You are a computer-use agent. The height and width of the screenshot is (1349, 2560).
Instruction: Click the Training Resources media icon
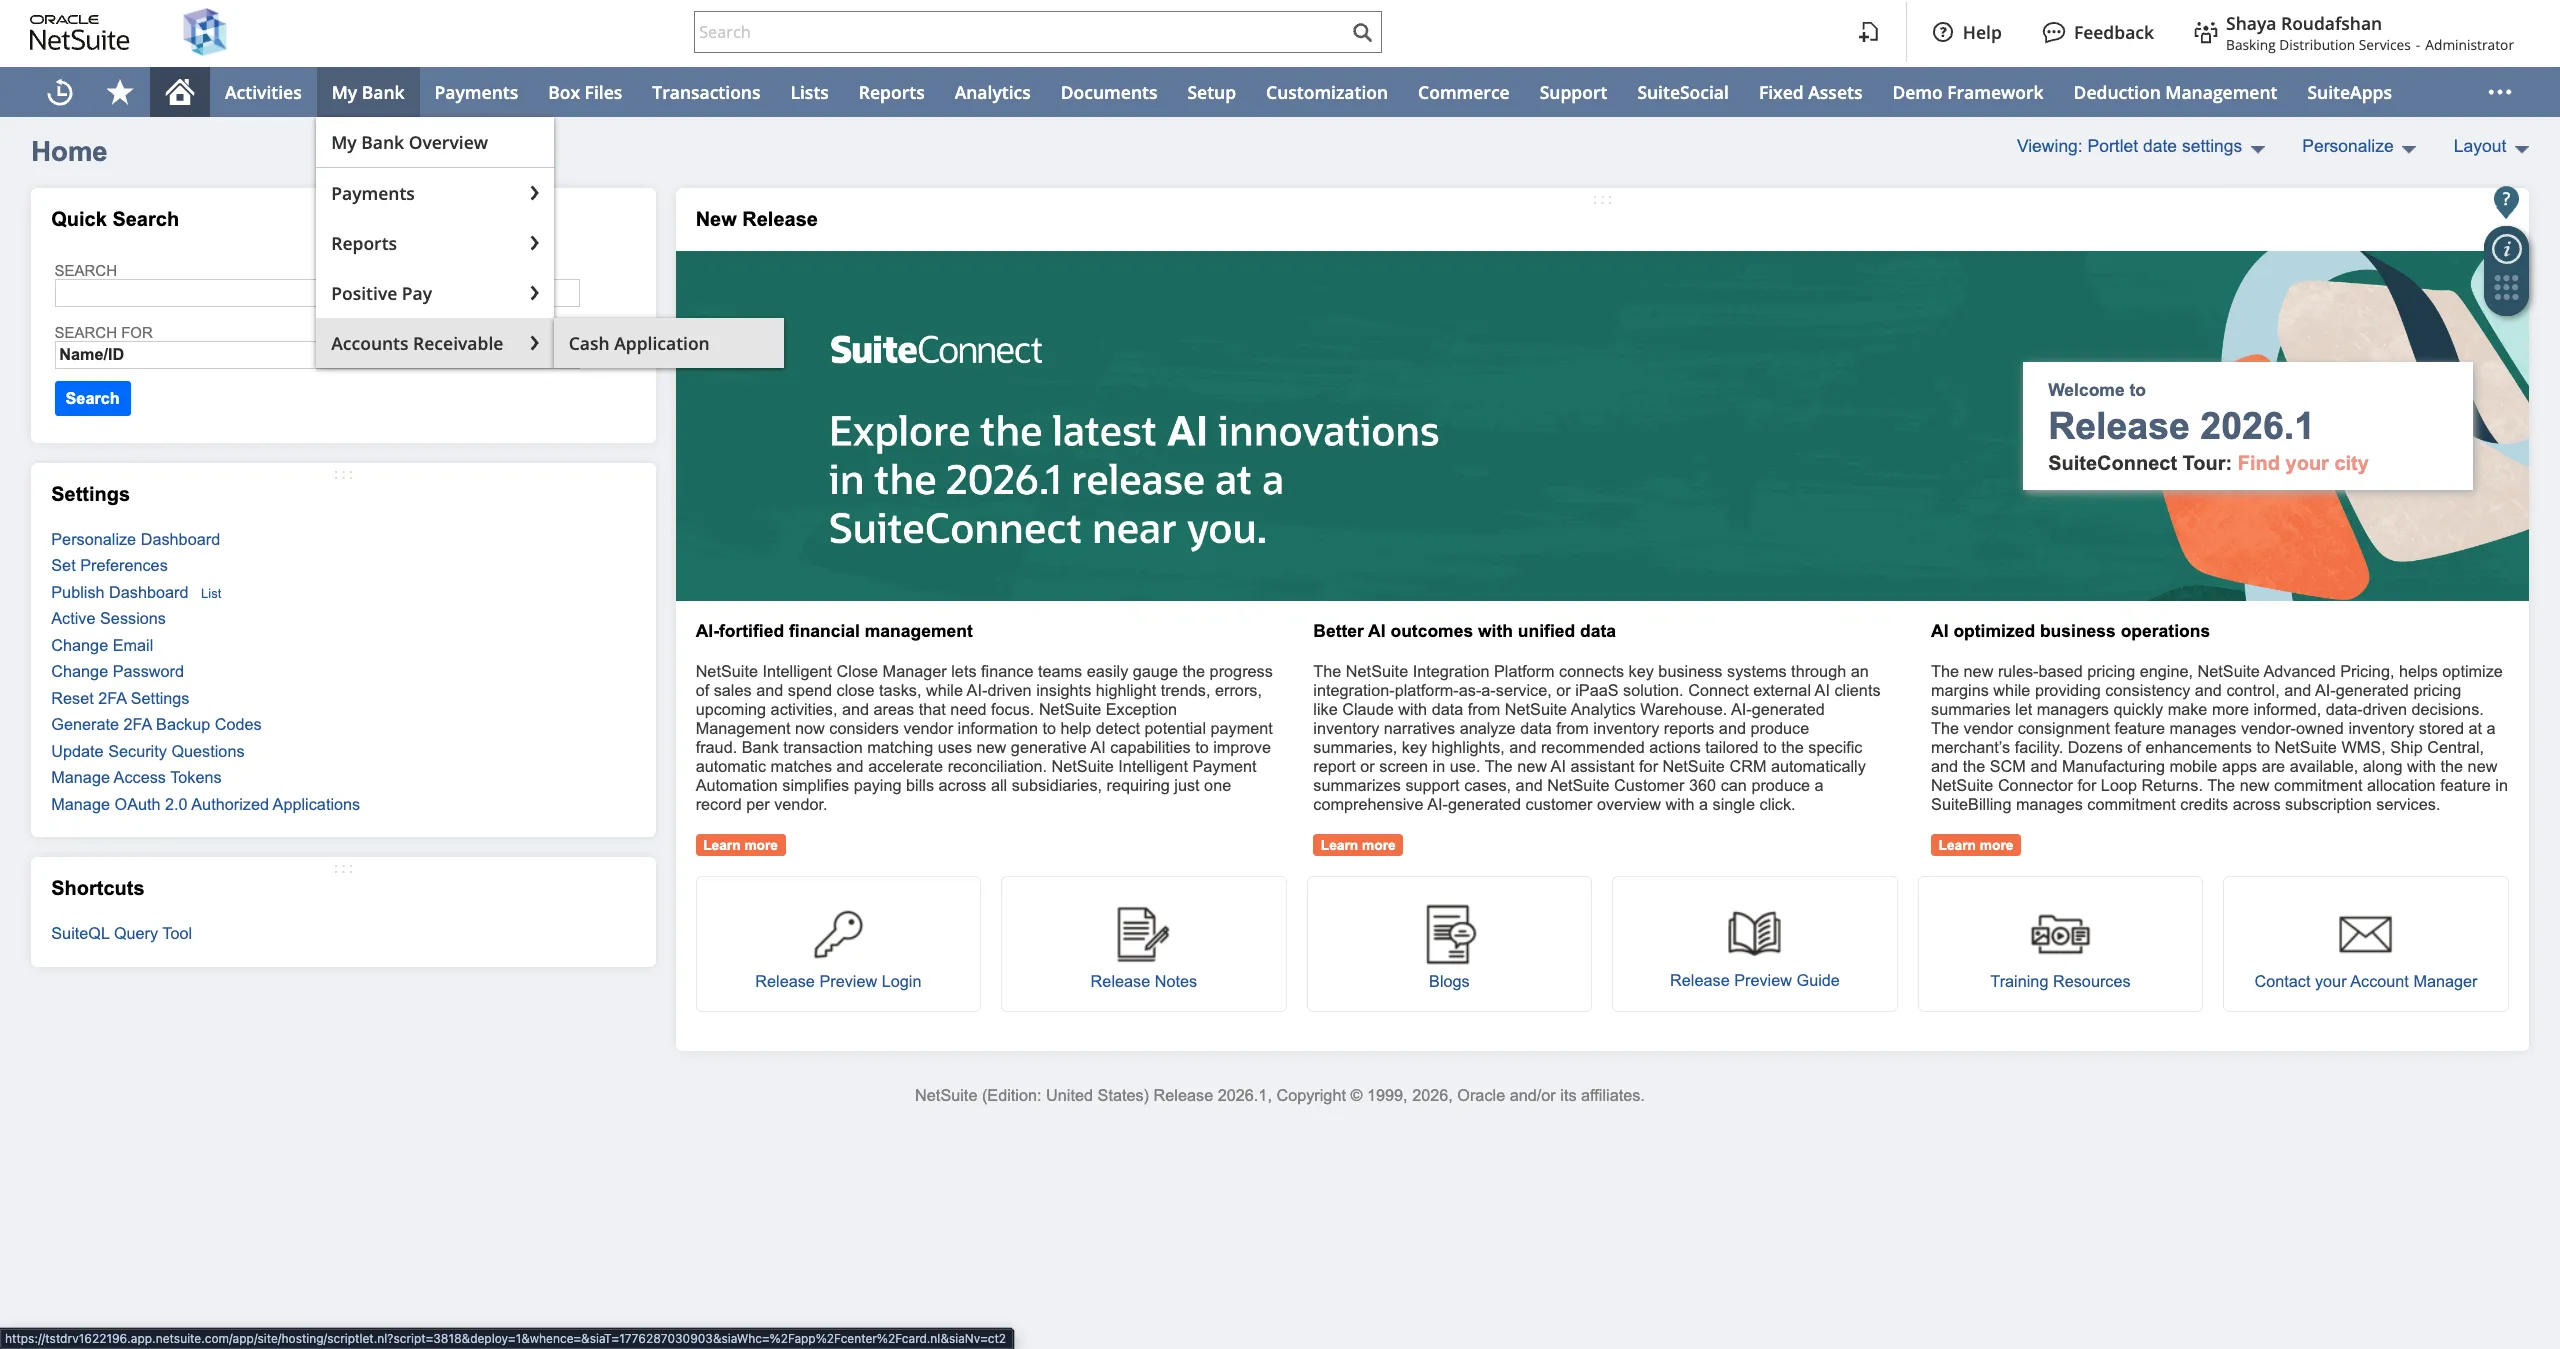[2060, 933]
